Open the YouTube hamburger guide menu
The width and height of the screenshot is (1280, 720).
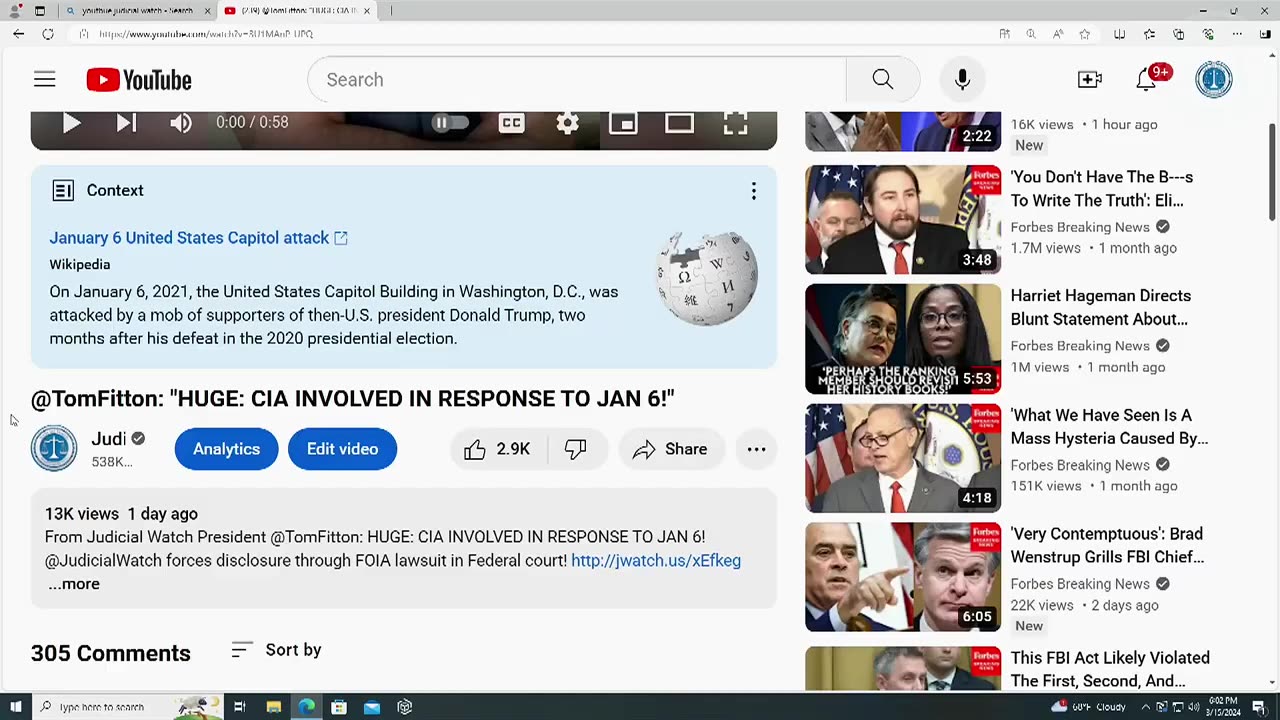click(44, 80)
